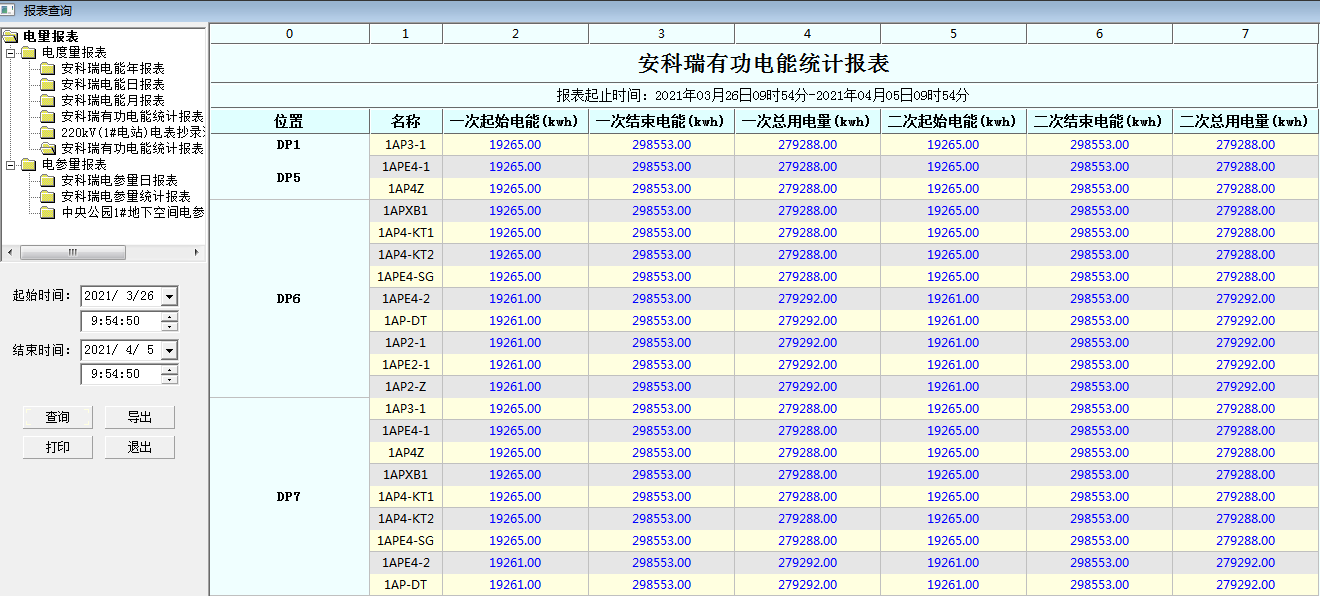
Task: Decrease the end time using down spinner
Action: click(x=169, y=379)
